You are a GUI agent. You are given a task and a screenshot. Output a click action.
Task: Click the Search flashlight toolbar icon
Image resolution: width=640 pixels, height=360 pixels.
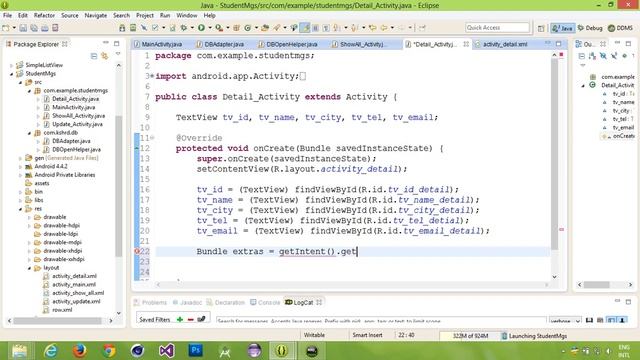pyautogui.click(x=277, y=28)
